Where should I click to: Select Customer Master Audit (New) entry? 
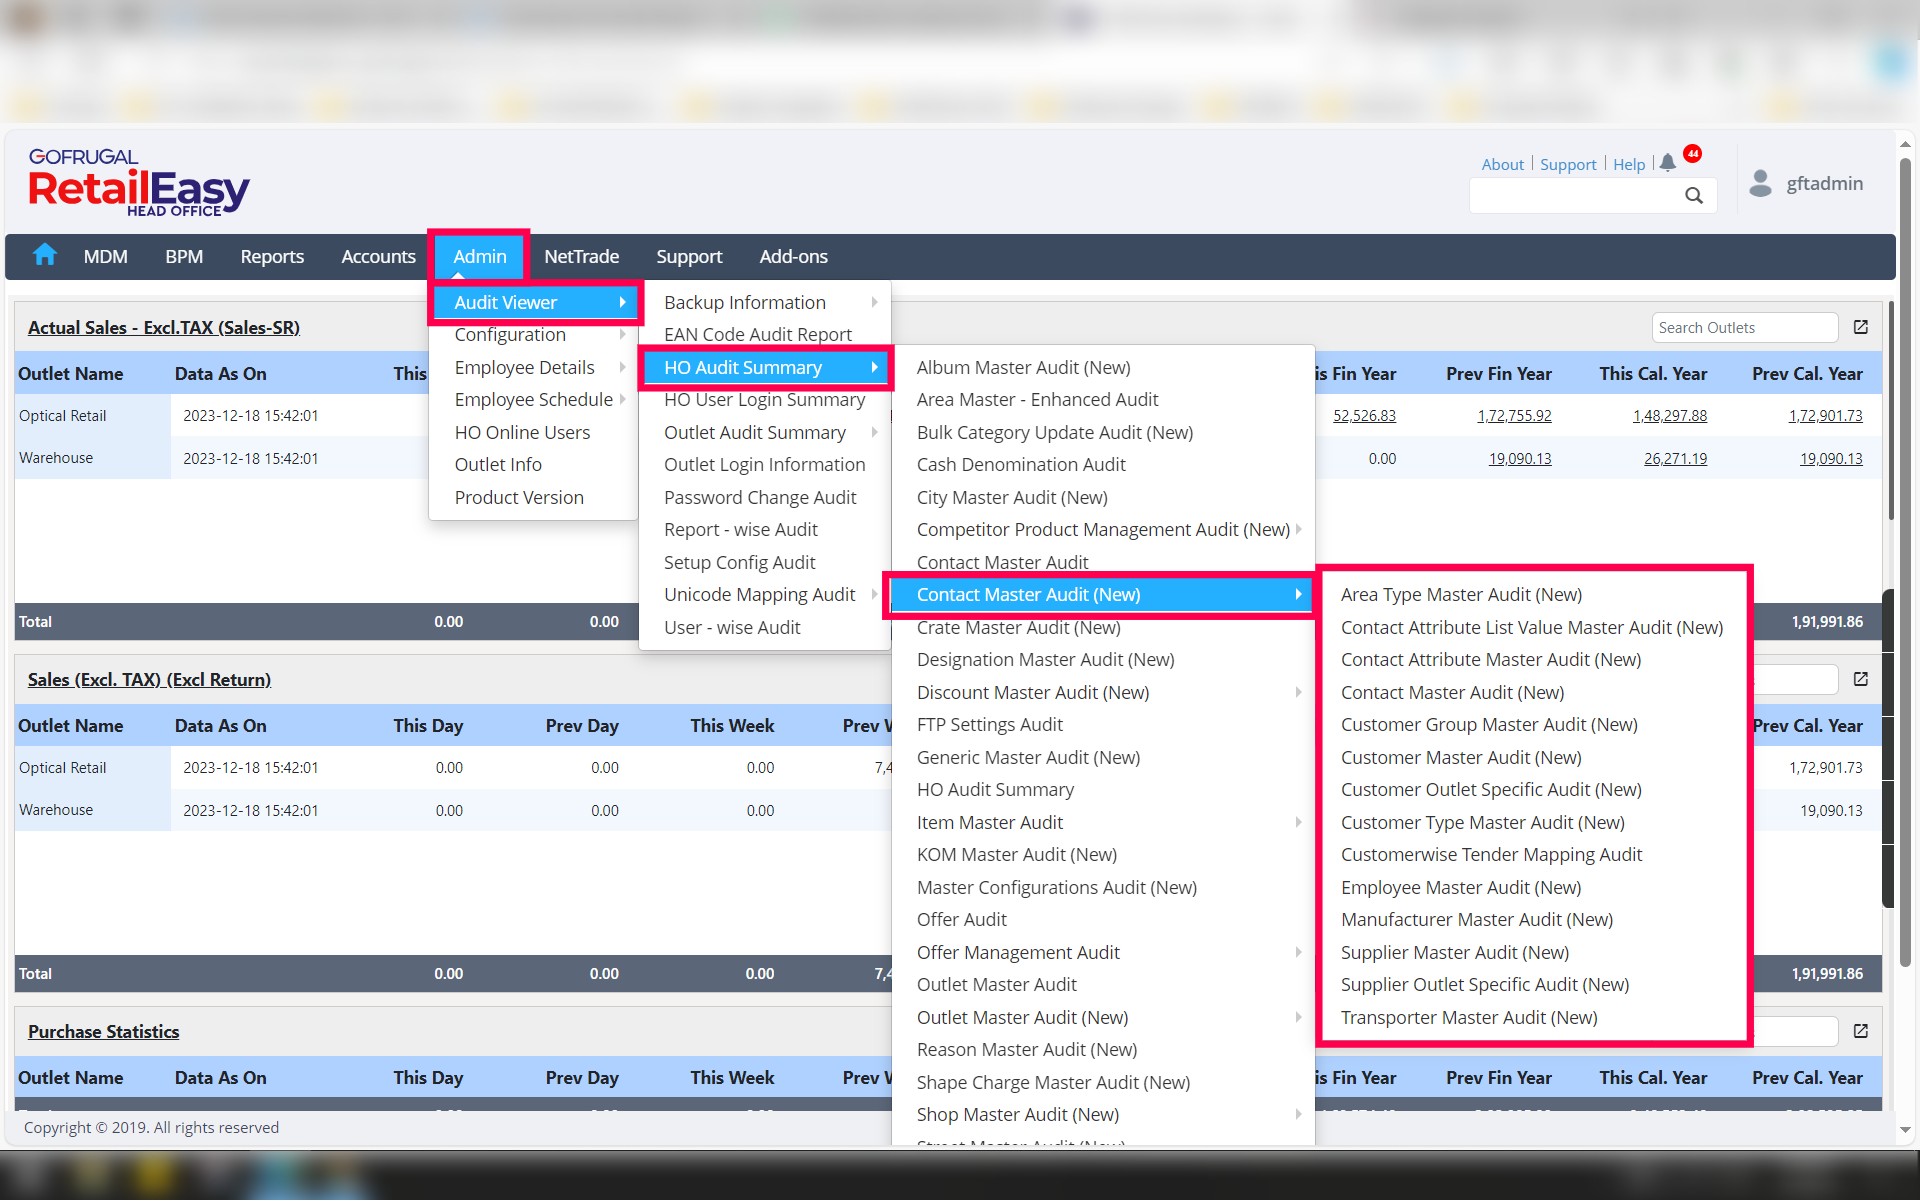coord(1461,757)
